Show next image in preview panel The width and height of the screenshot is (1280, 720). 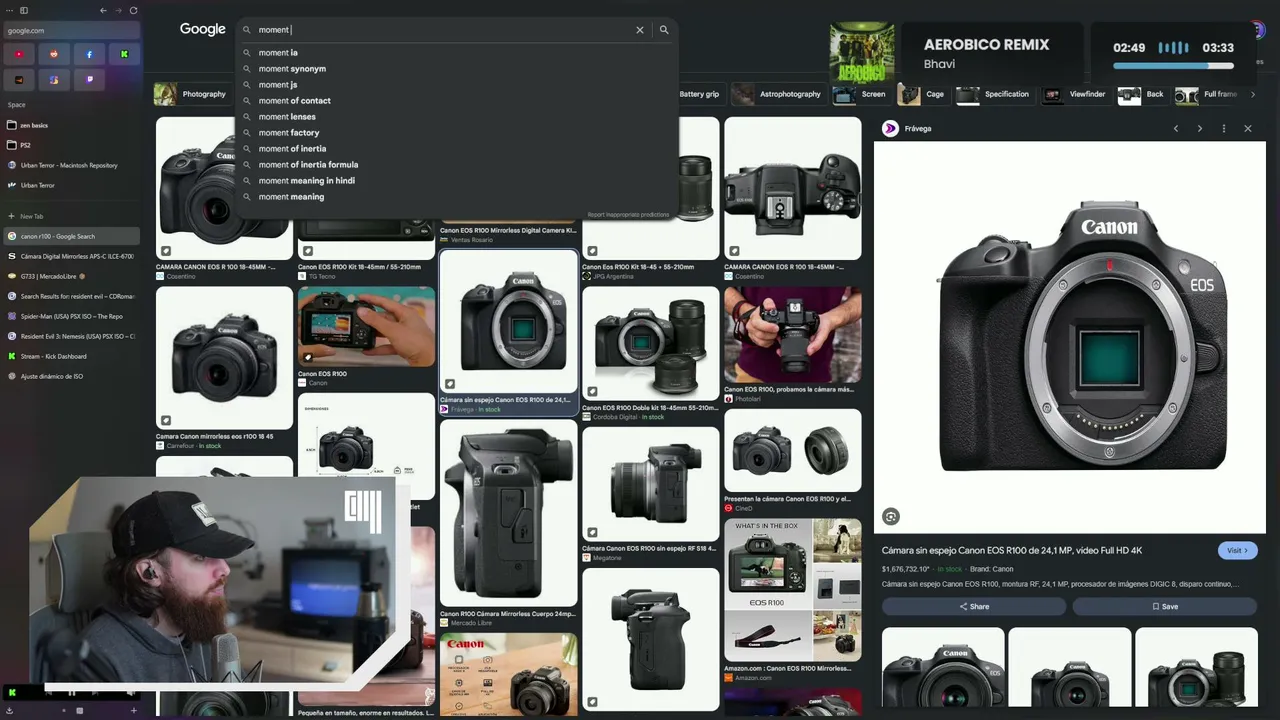pyautogui.click(x=1200, y=129)
